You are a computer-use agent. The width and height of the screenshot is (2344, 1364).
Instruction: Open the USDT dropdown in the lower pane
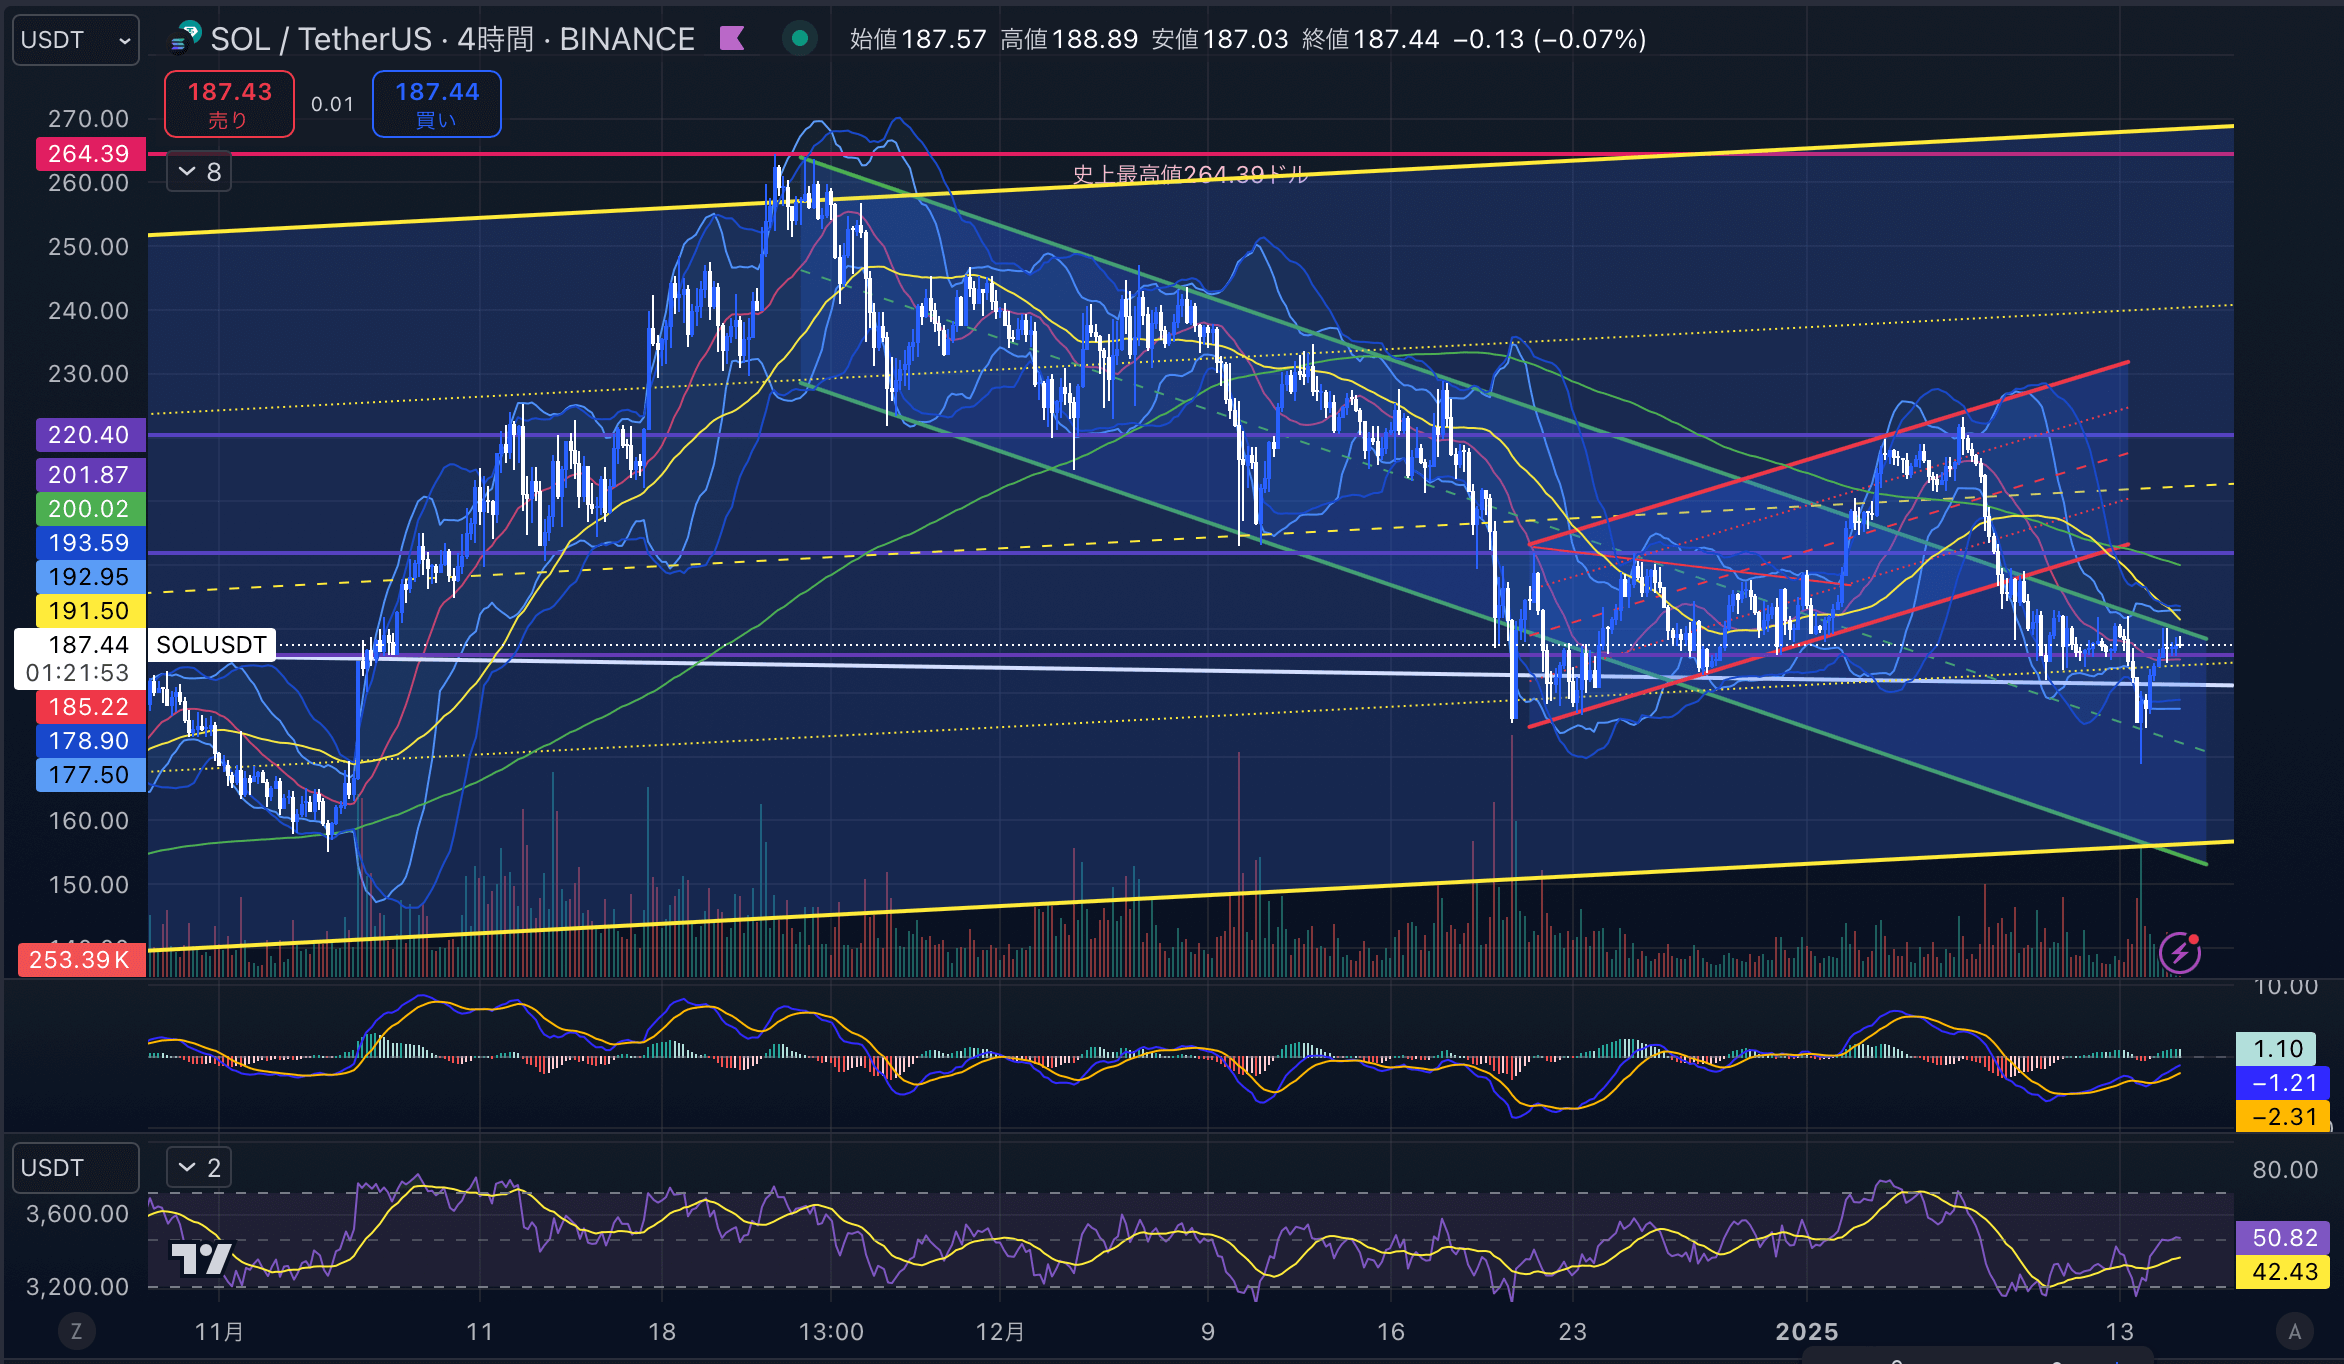[76, 1168]
